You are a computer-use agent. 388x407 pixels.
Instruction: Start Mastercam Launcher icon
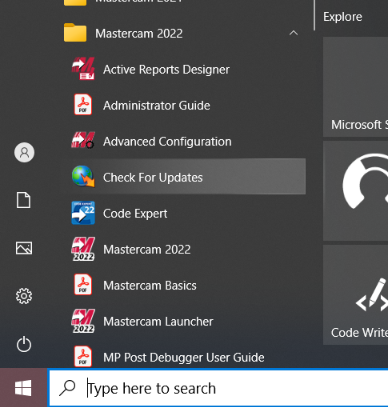point(83,321)
